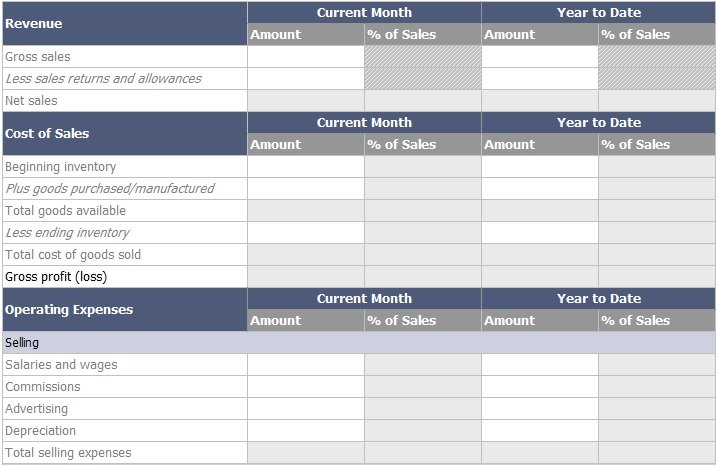Select Net sales Current Month amount cell
Image resolution: width=717 pixels, height=466 pixels.
coord(305,101)
